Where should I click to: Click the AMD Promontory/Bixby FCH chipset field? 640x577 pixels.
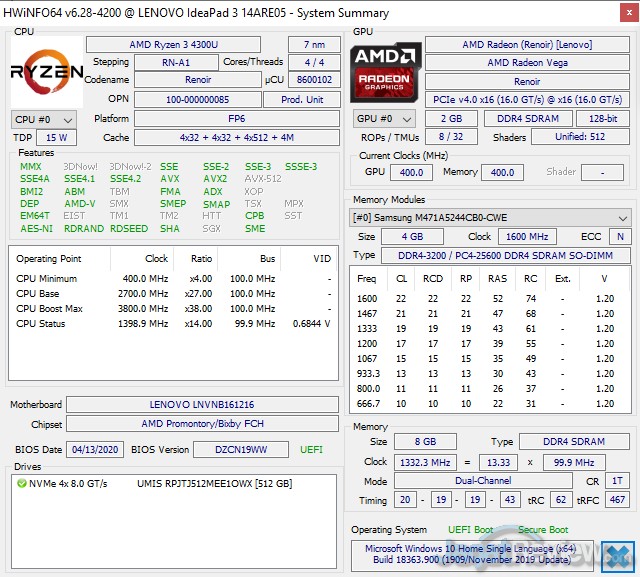click(202, 424)
